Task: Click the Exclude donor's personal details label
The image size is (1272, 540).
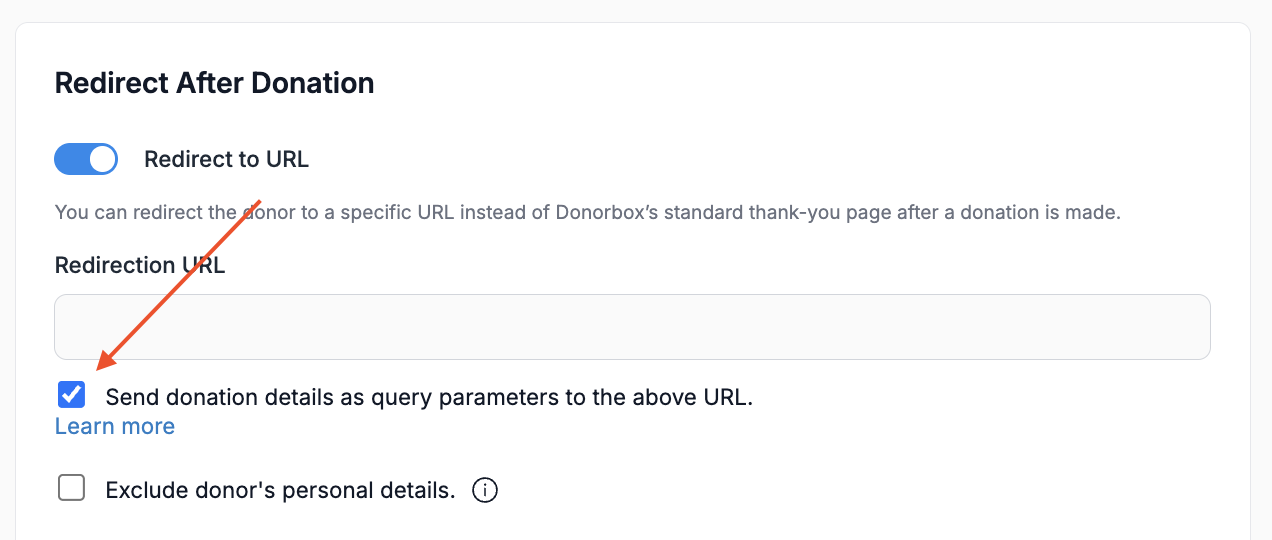Action: (280, 491)
